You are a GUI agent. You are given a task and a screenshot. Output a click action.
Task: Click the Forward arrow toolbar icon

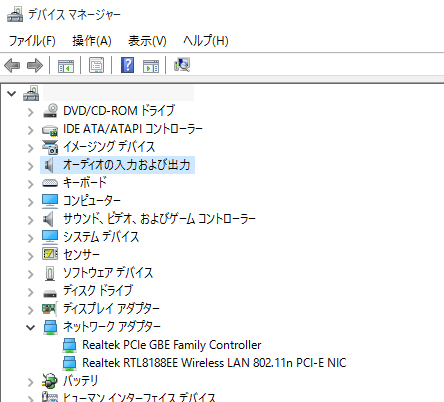(x=35, y=65)
